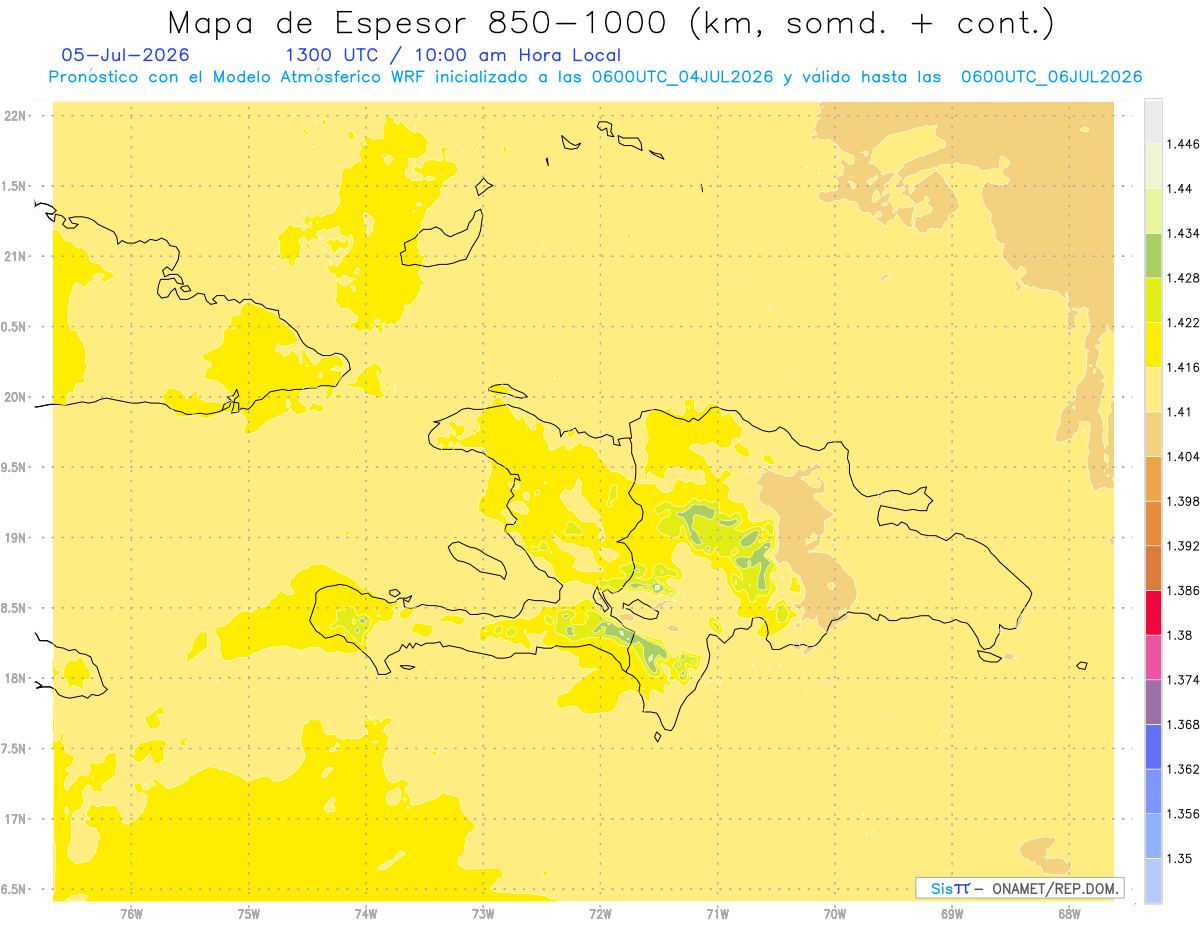Click the legend value '1.404'
Screen dimensions: 1200x927
[x=1183, y=457]
